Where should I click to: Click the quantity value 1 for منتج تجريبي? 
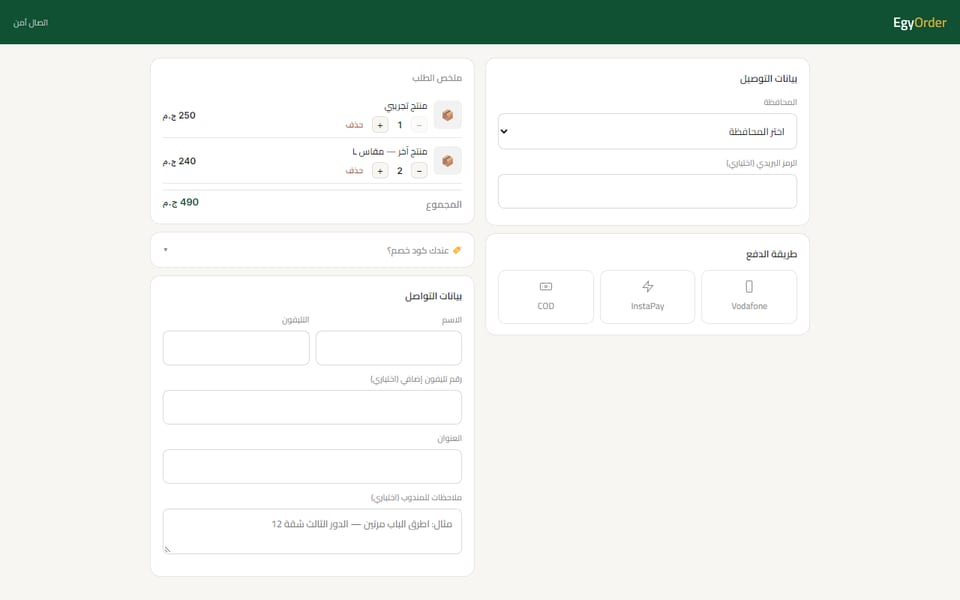pyautogui.click(x=400, y=125)
